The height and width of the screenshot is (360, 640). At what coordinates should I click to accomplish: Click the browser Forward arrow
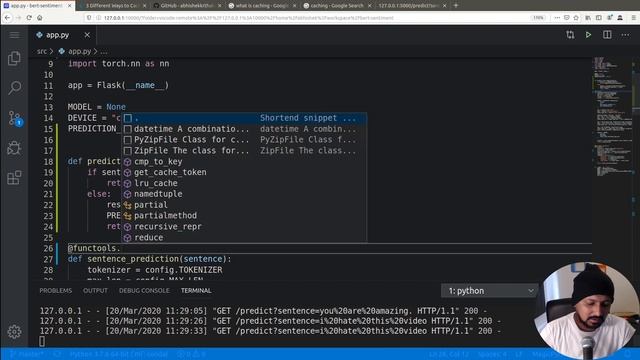[x=18, y=18]
